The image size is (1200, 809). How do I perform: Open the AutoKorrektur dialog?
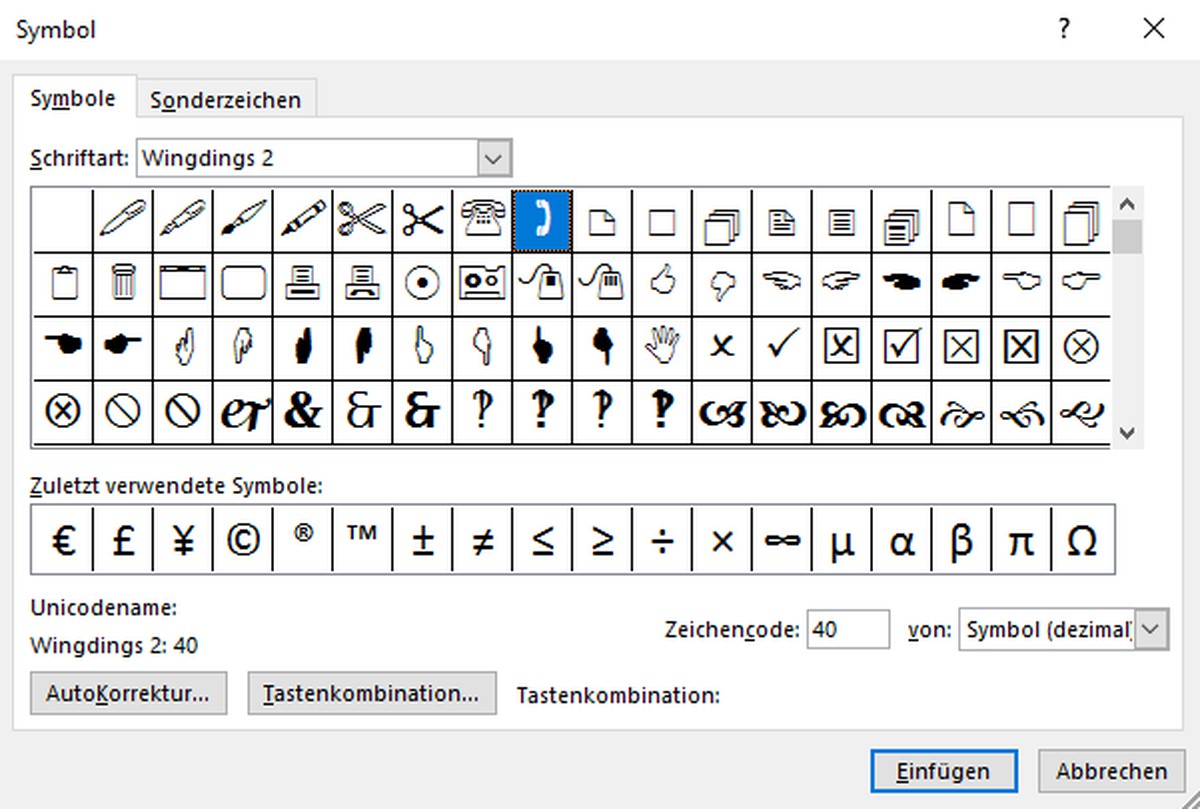pyautogui.click(x=128, y=692)
